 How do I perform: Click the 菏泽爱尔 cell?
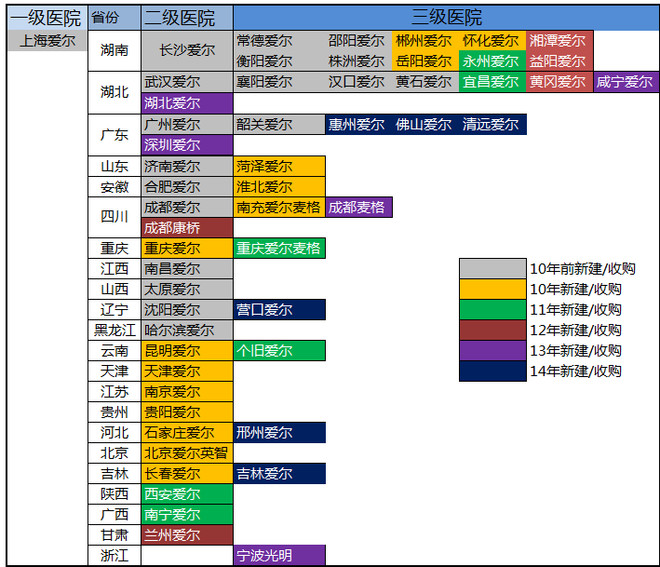click(279, 166)
